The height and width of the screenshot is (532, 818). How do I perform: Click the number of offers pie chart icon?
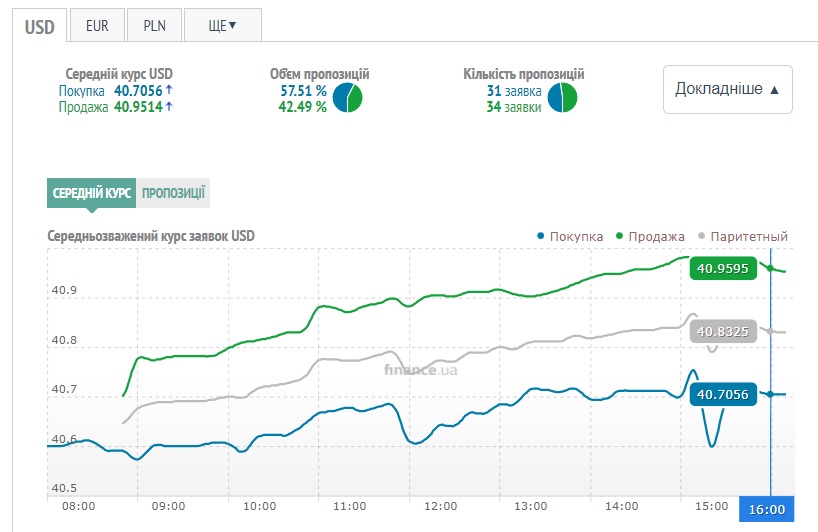click(x=563, y=98)
